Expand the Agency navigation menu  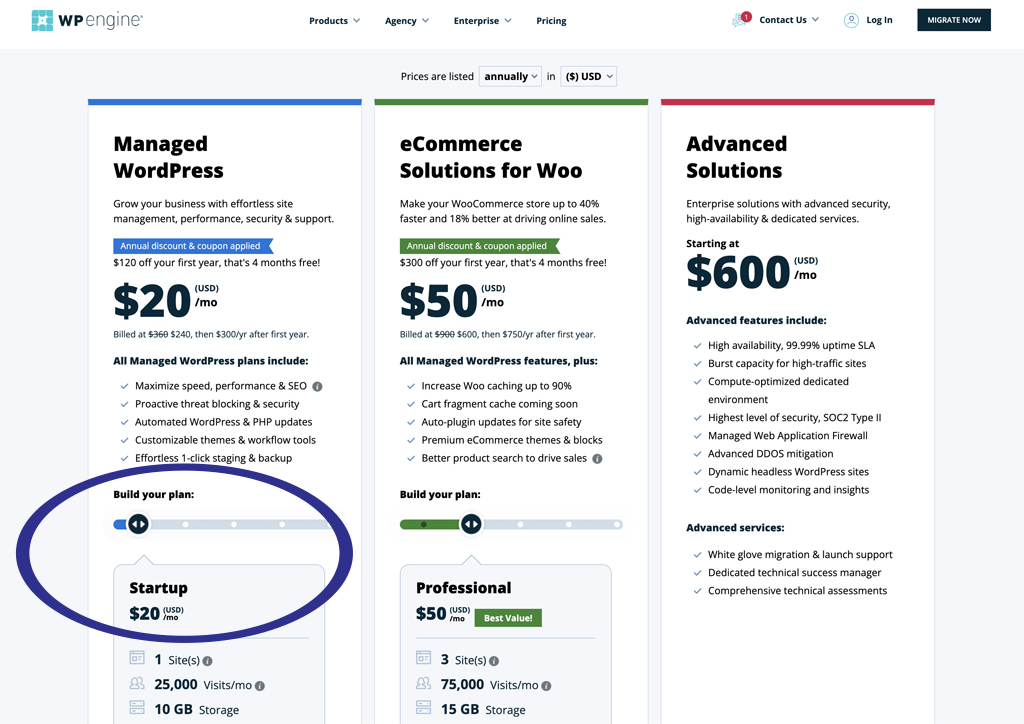[407, 21]
